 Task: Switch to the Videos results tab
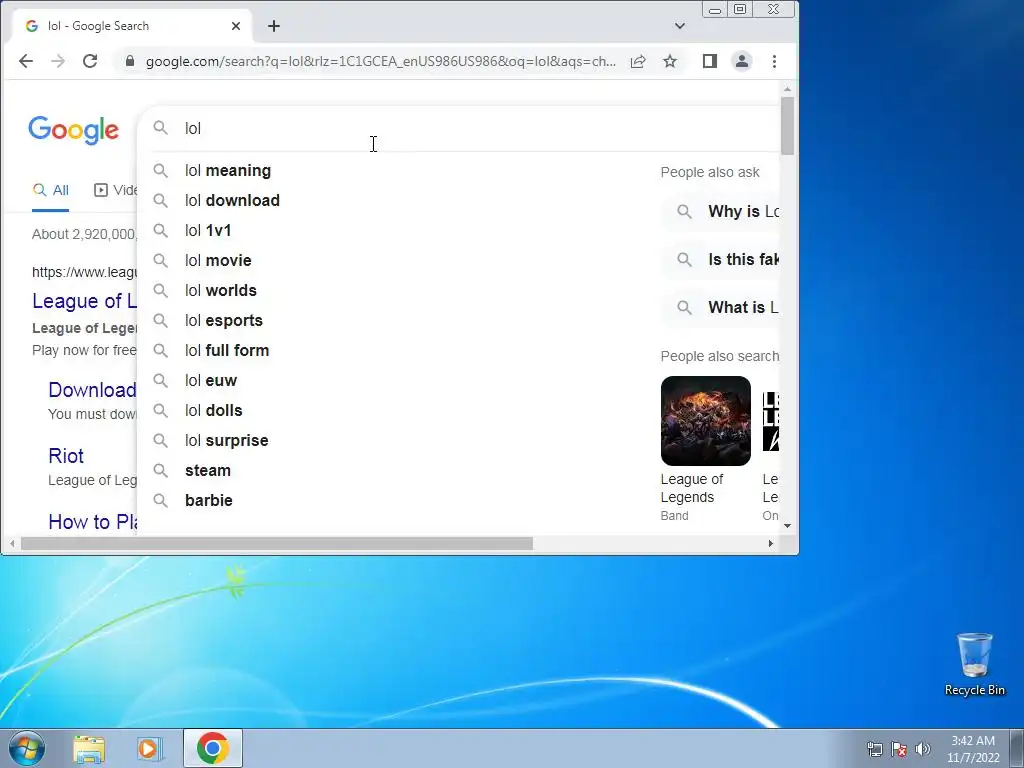(x=116, y=190)
